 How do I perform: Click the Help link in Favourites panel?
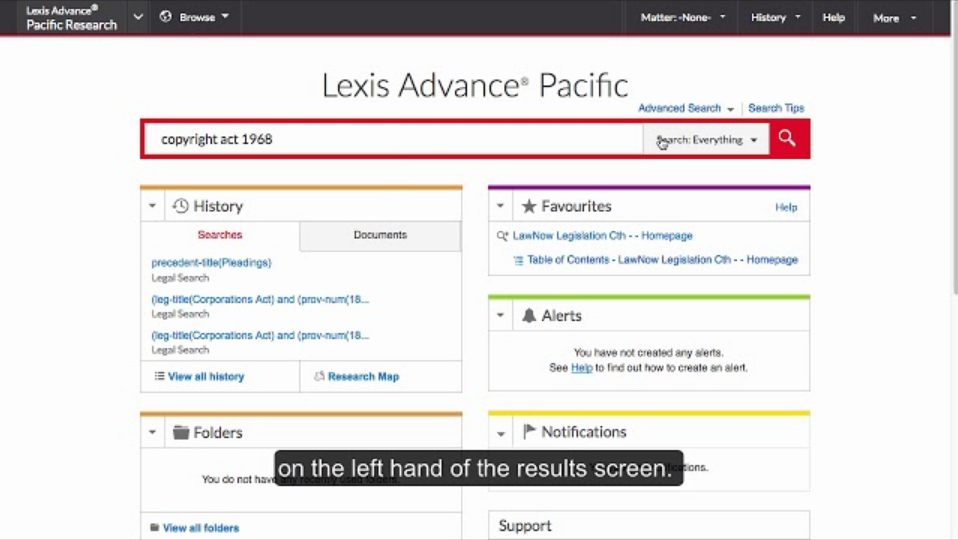point(786,207)
